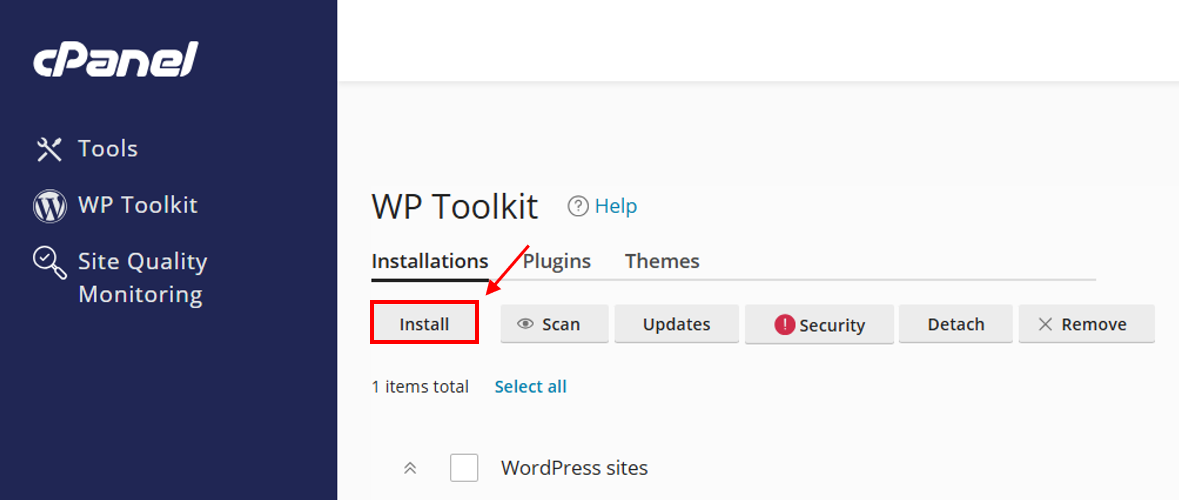Click the red exclamation Security icon

[784, 325]
